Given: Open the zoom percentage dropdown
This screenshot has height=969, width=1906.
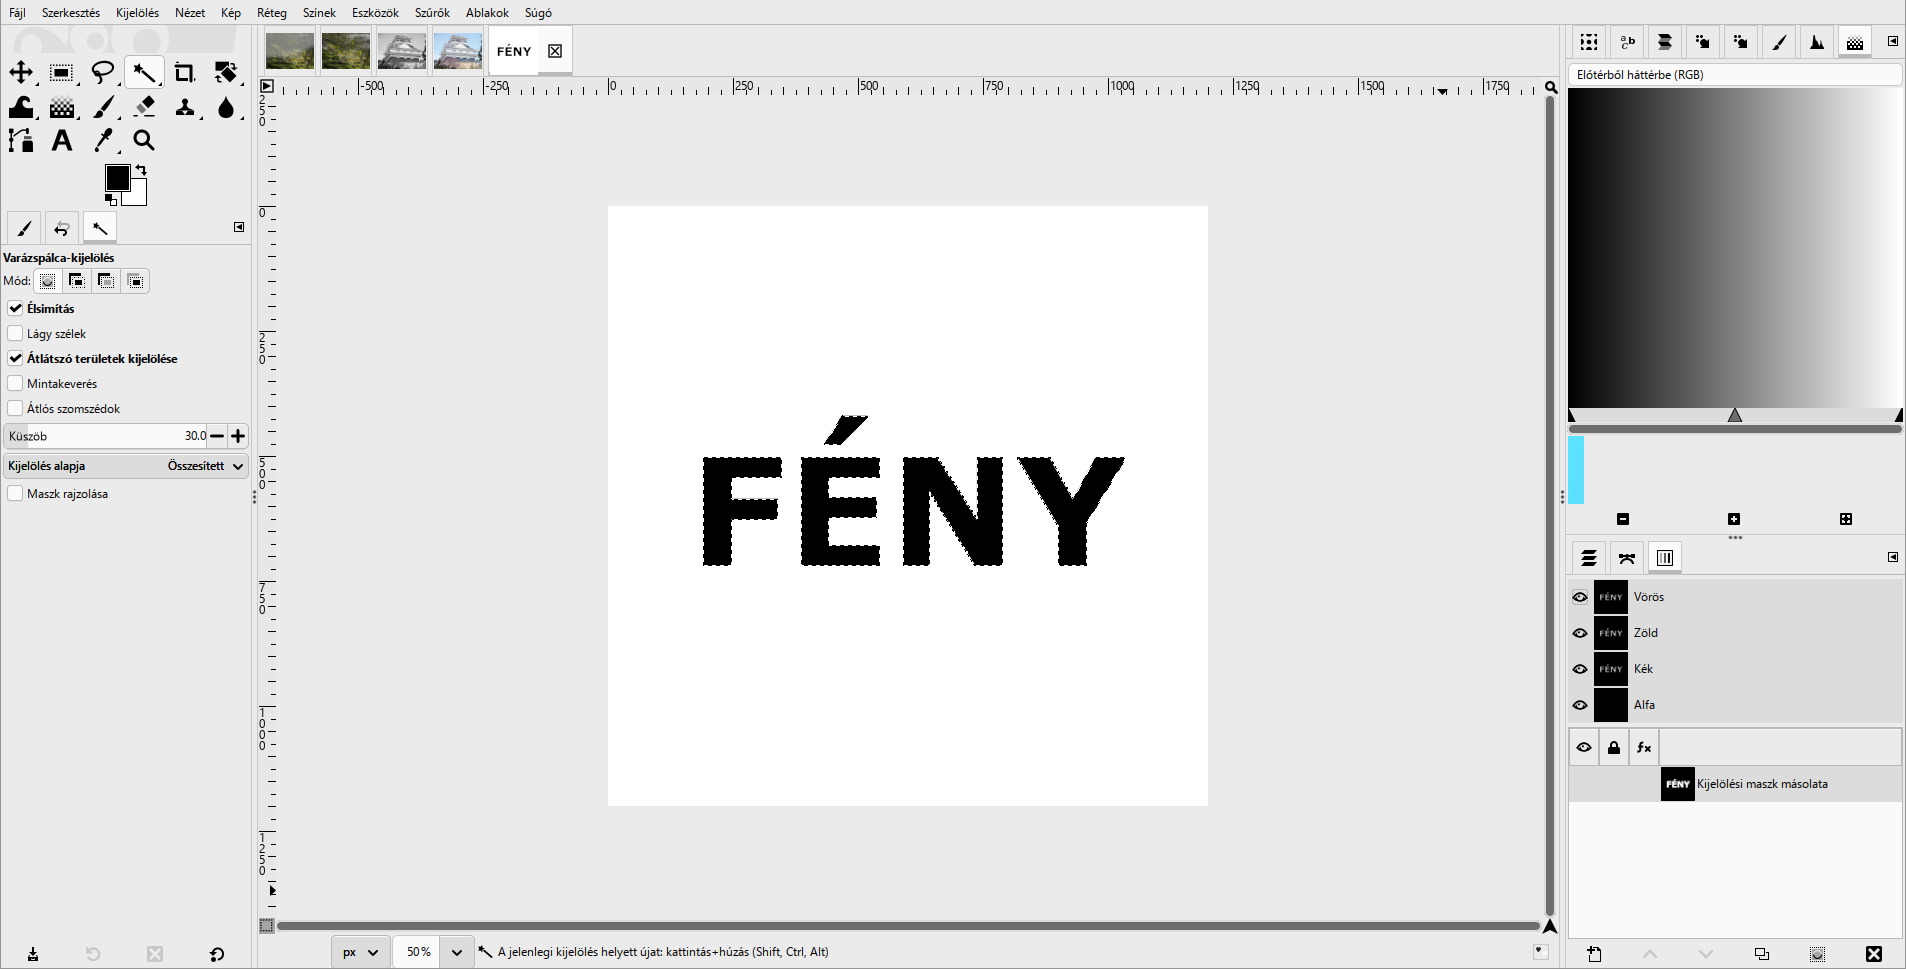Looking at the screenshot, I should [457, 952].
